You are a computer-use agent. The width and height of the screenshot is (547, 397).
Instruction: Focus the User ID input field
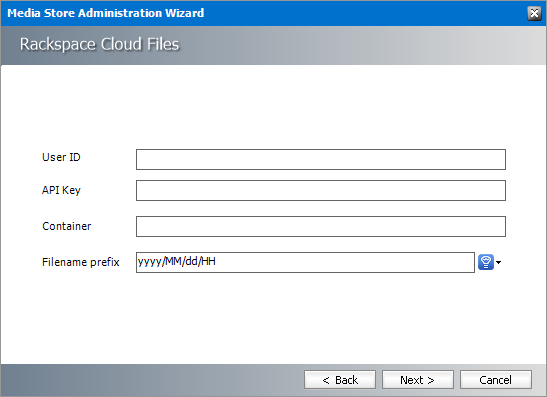(x=321, y=159)
